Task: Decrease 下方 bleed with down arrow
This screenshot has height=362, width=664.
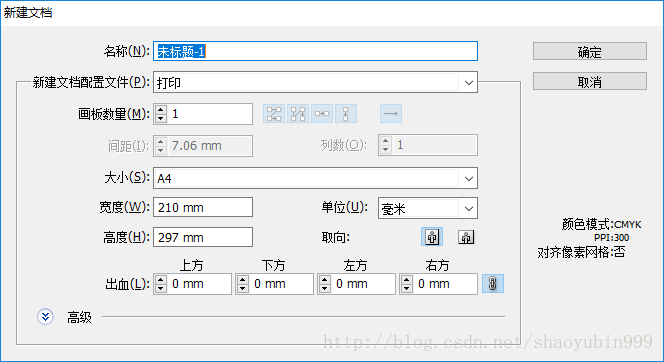Action: tap(243, 288)
